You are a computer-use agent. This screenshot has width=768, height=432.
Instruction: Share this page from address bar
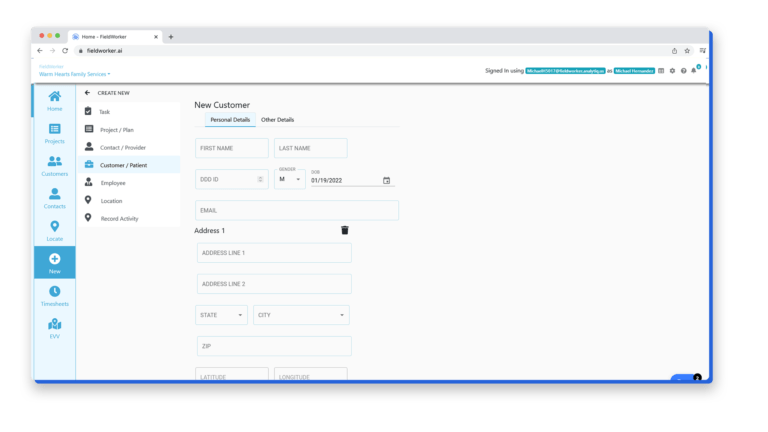tap(674, 51)
